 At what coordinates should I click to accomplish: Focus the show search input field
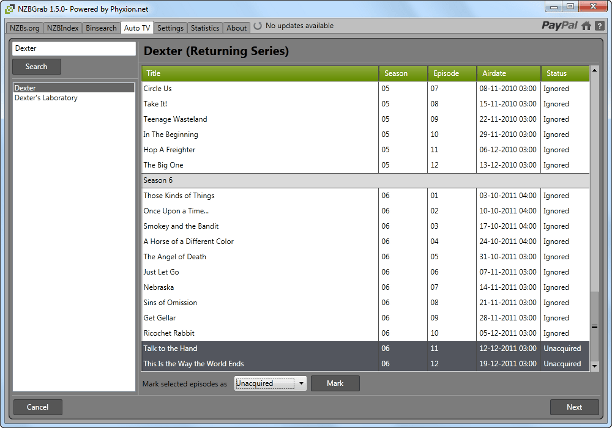pyautogui.click(x=74, y=48)
